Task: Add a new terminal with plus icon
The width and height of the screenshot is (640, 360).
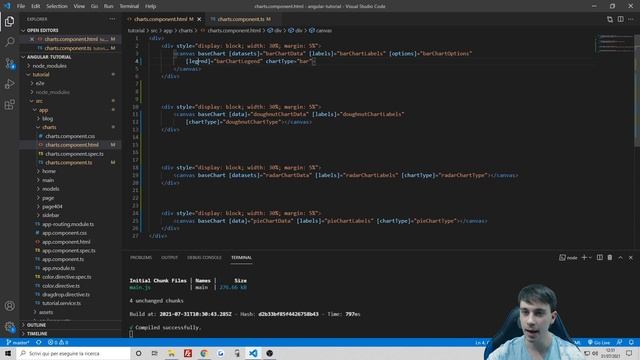Action: click(x=584, y=258)
